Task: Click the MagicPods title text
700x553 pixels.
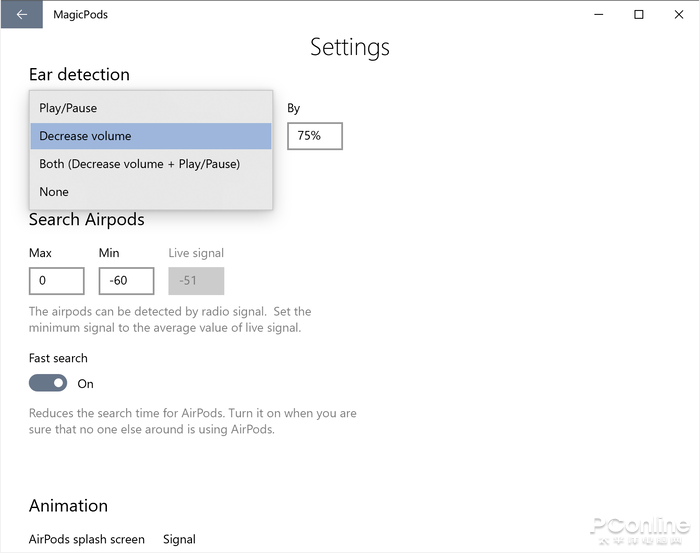Action: (x=80, y=15)
